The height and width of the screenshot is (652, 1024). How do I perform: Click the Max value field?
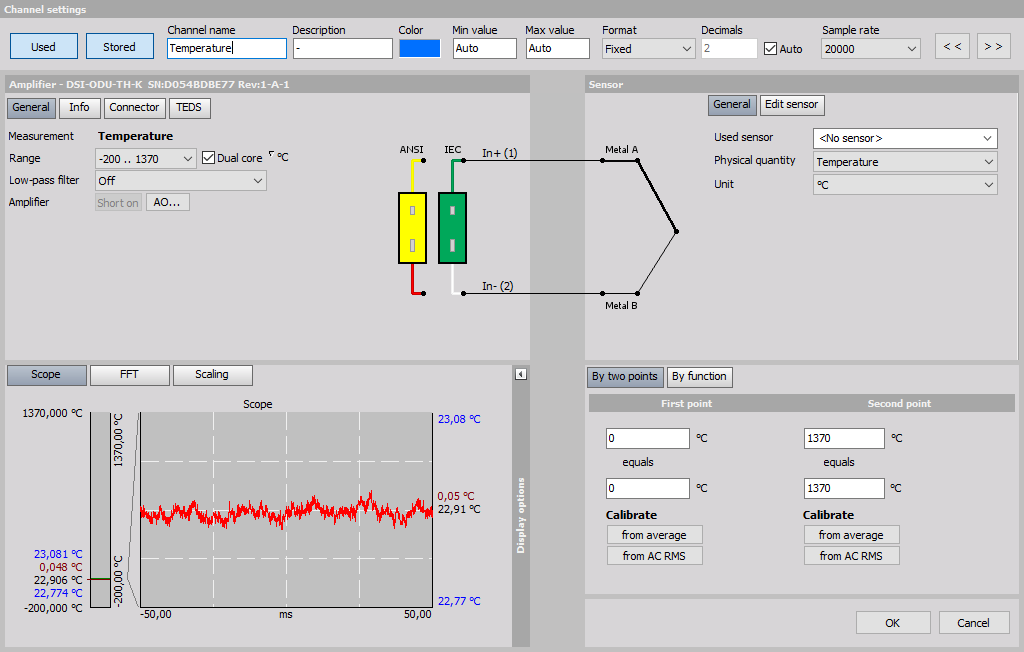click(558, 48)
